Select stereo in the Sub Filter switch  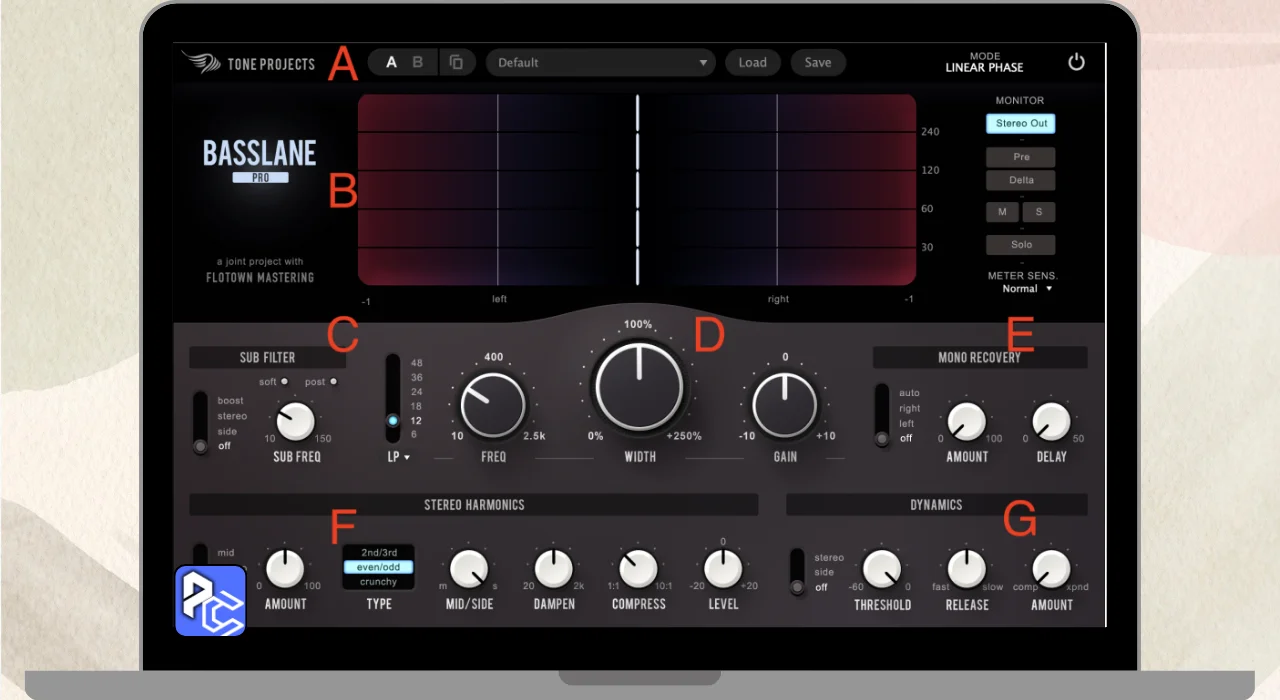point(232,416)
